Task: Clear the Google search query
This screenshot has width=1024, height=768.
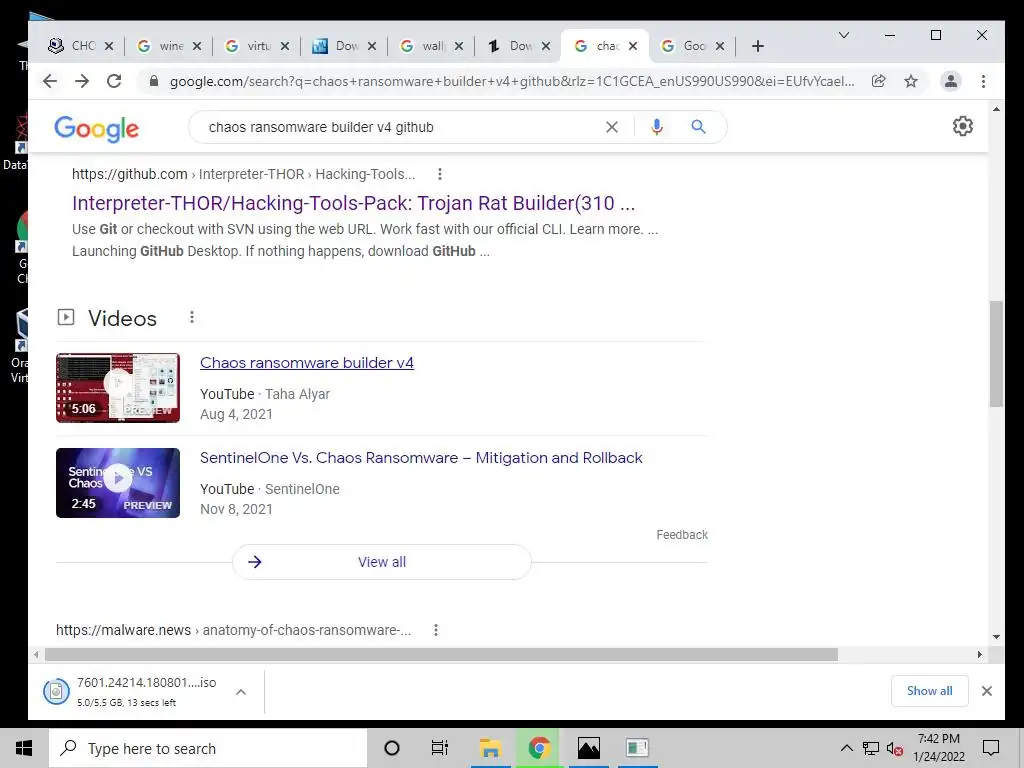Action: click(611, 127)
